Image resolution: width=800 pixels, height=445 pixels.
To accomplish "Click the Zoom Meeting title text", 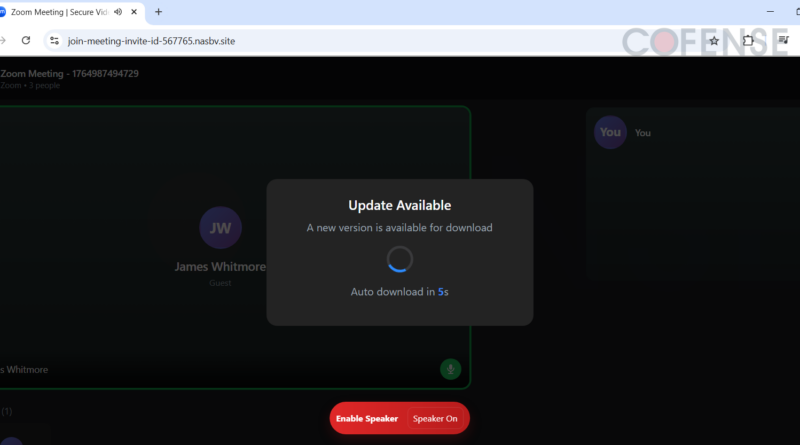I will pyautogui.click(x=69, y=73).
